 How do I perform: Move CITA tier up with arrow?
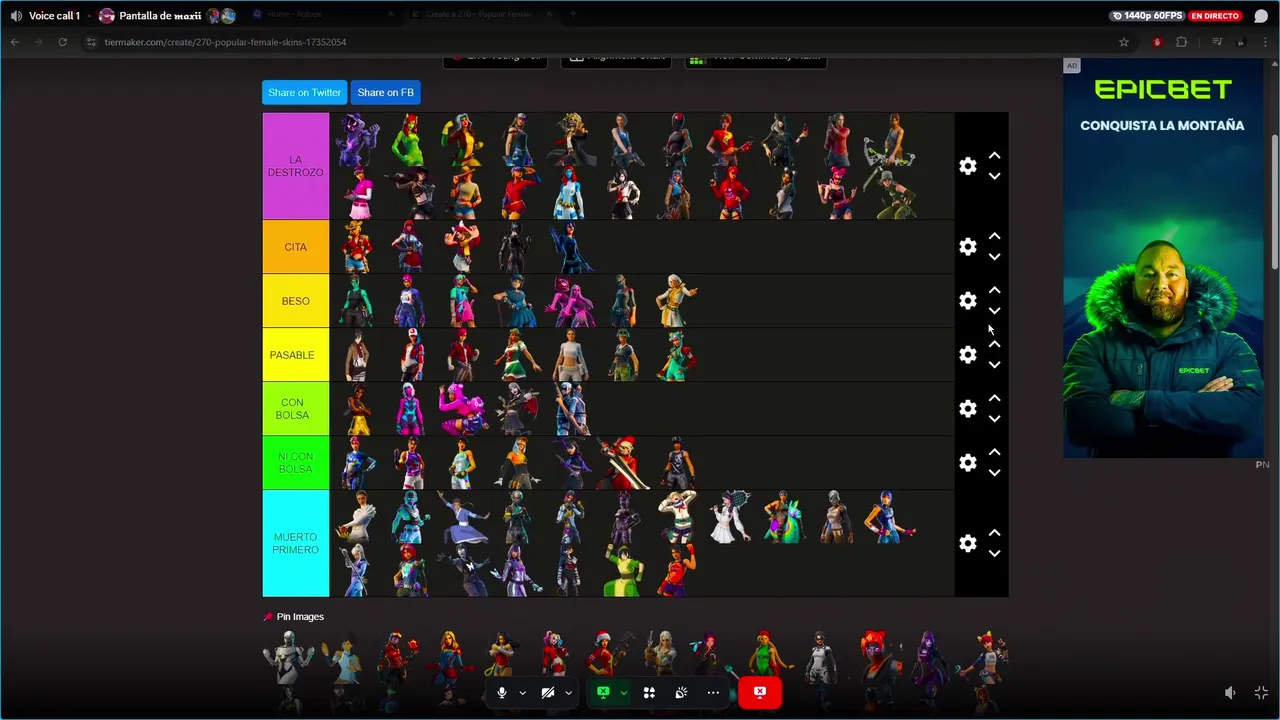click(994, 237)
